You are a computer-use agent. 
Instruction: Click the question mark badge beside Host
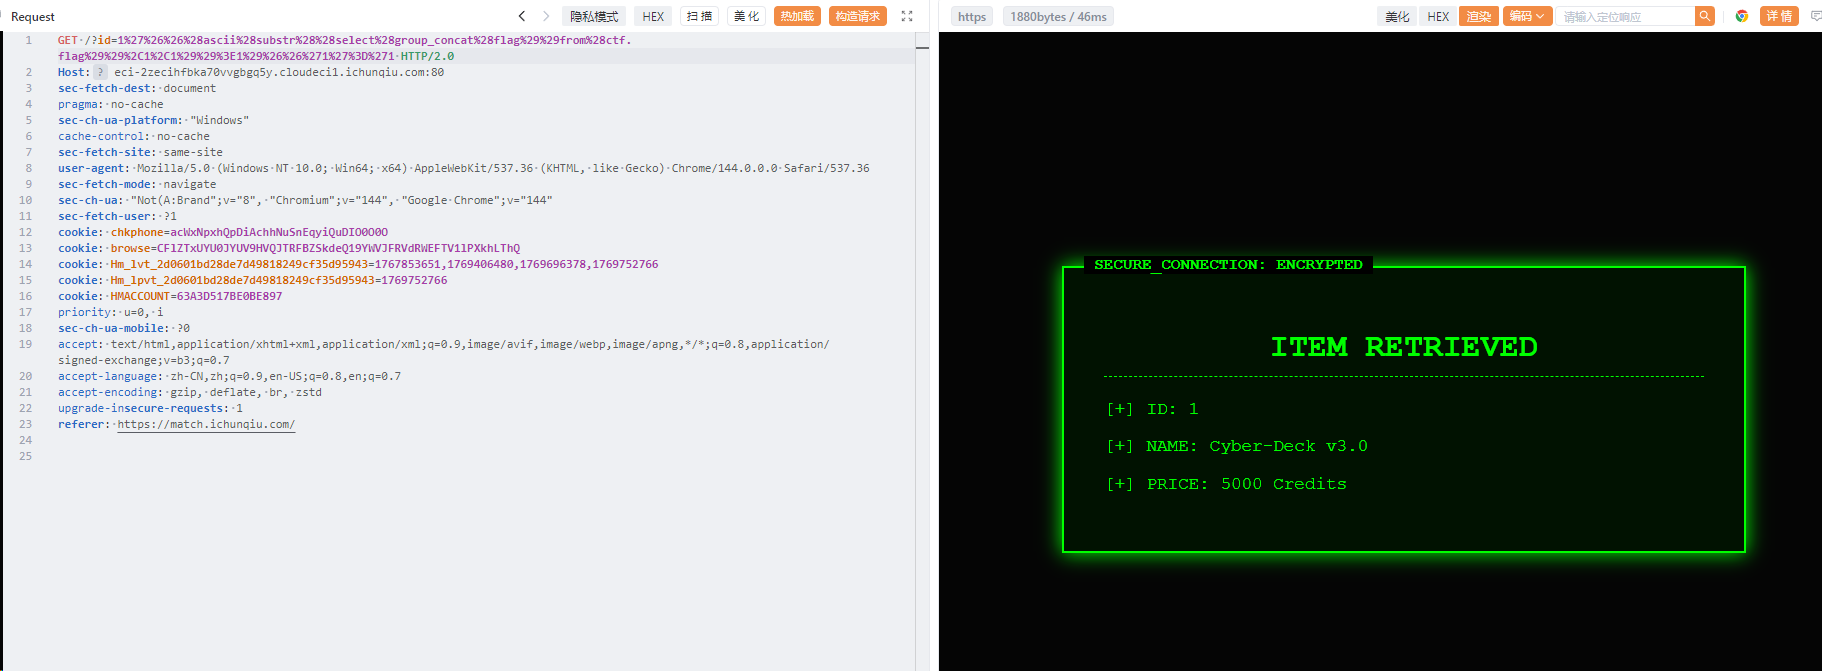coord(100,72)
